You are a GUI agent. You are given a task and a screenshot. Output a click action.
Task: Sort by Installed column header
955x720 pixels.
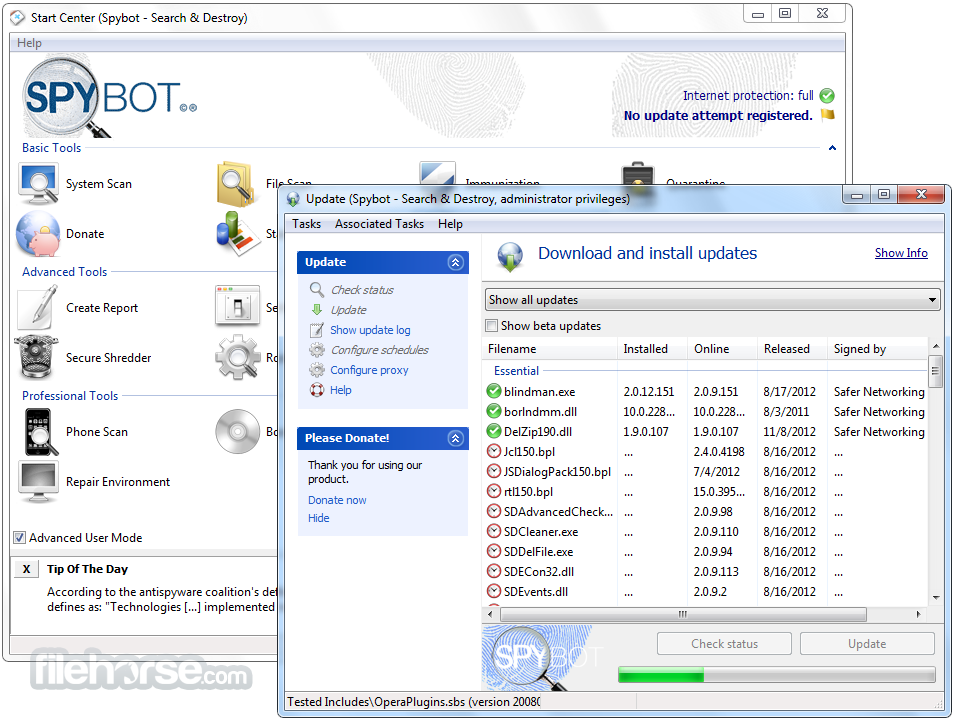pyautogui.click(x=652, y=349)
